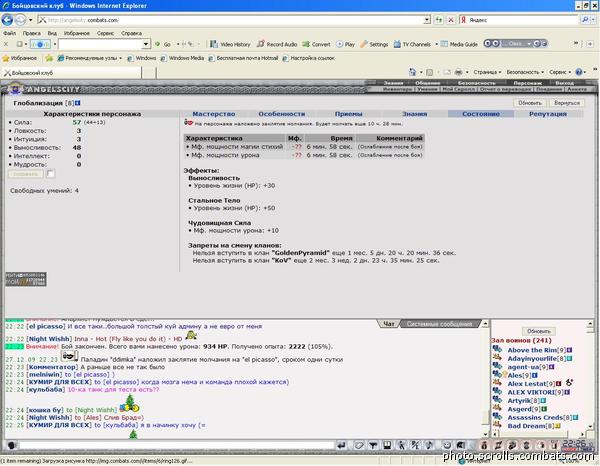This screenshot has height=466, width=600.
Task: Open Media Guide in the toolbar
Action: coord(459,44)
